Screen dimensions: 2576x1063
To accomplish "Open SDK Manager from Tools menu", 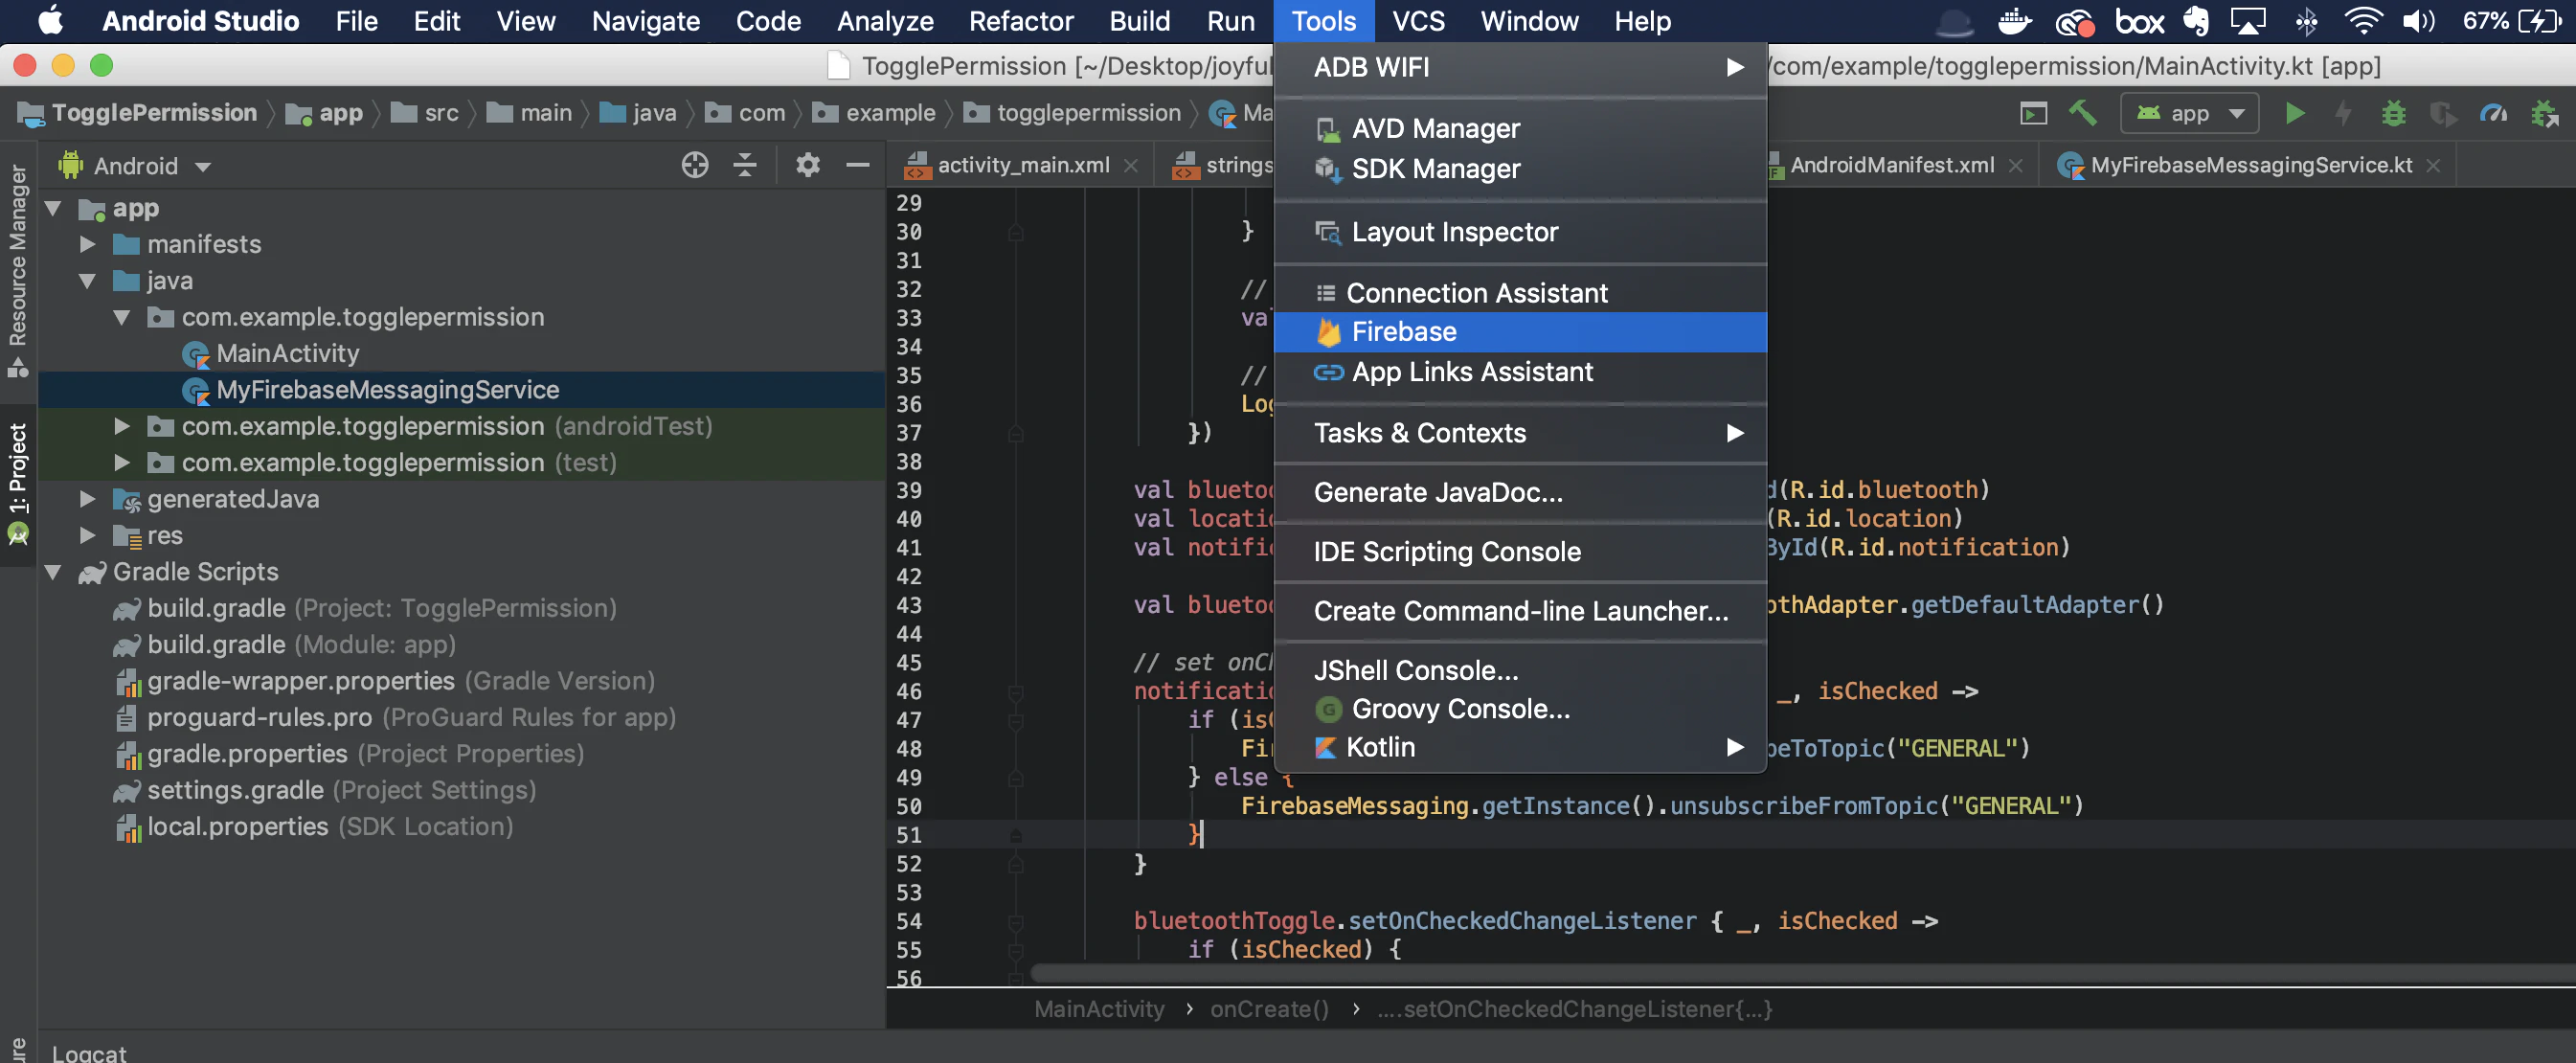I will click(x=1520, y=169).
